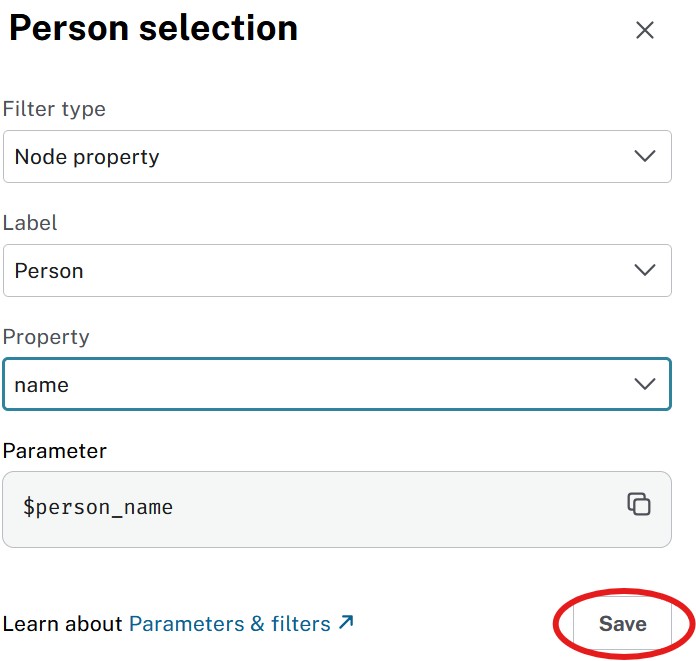Click the Property field caption
This screenshot has height=661, width=696.
pos(46,337)
